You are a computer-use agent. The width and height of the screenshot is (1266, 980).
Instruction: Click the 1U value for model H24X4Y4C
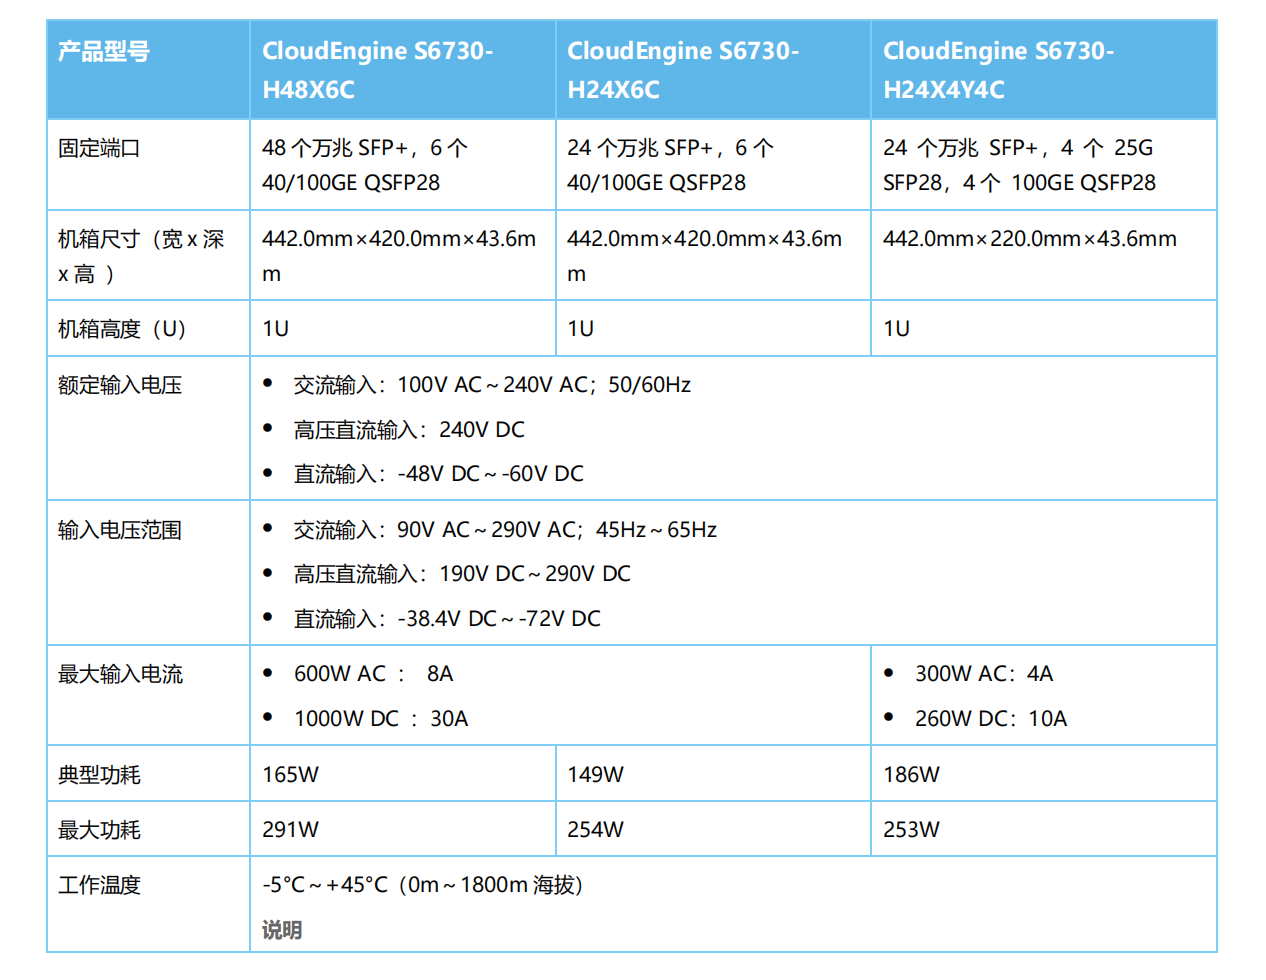pyautogui.click(x=896, y=329)
